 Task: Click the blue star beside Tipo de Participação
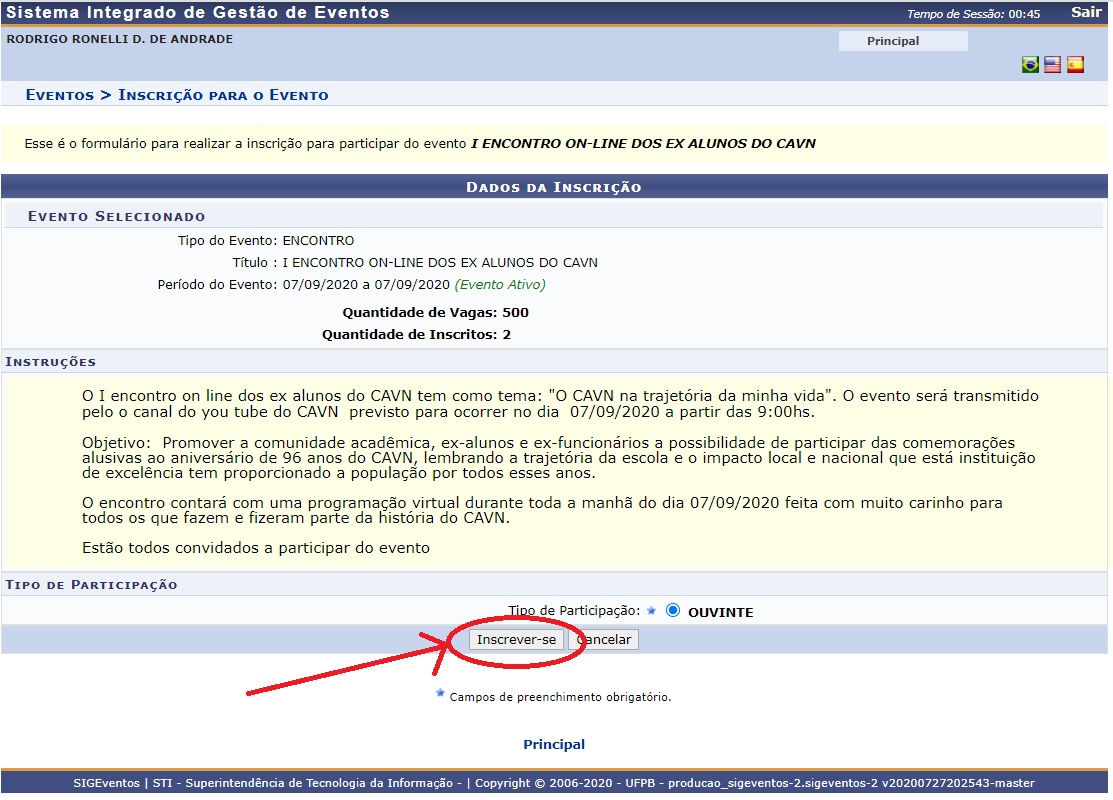[652, 610]
